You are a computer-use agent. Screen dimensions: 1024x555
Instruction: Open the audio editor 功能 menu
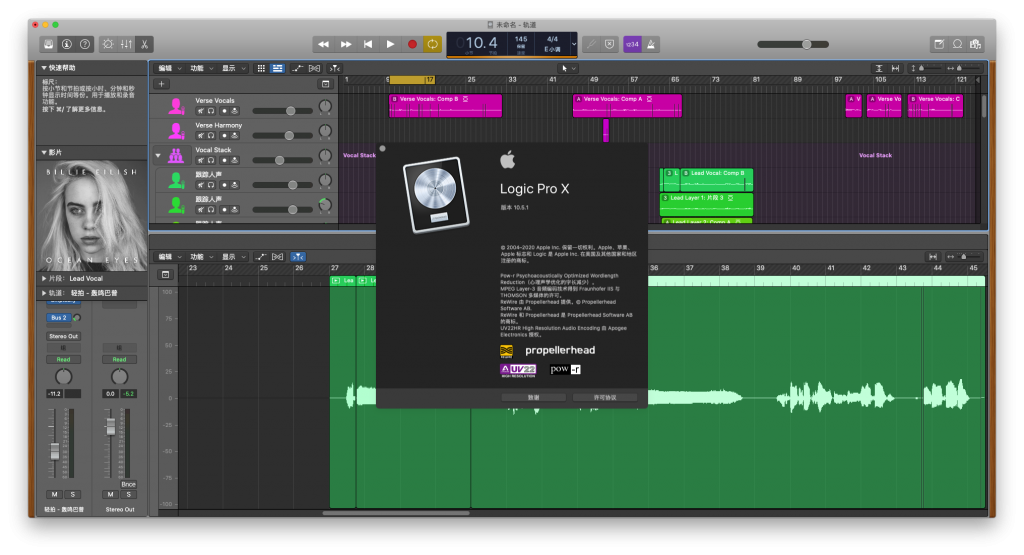(201, 257)
